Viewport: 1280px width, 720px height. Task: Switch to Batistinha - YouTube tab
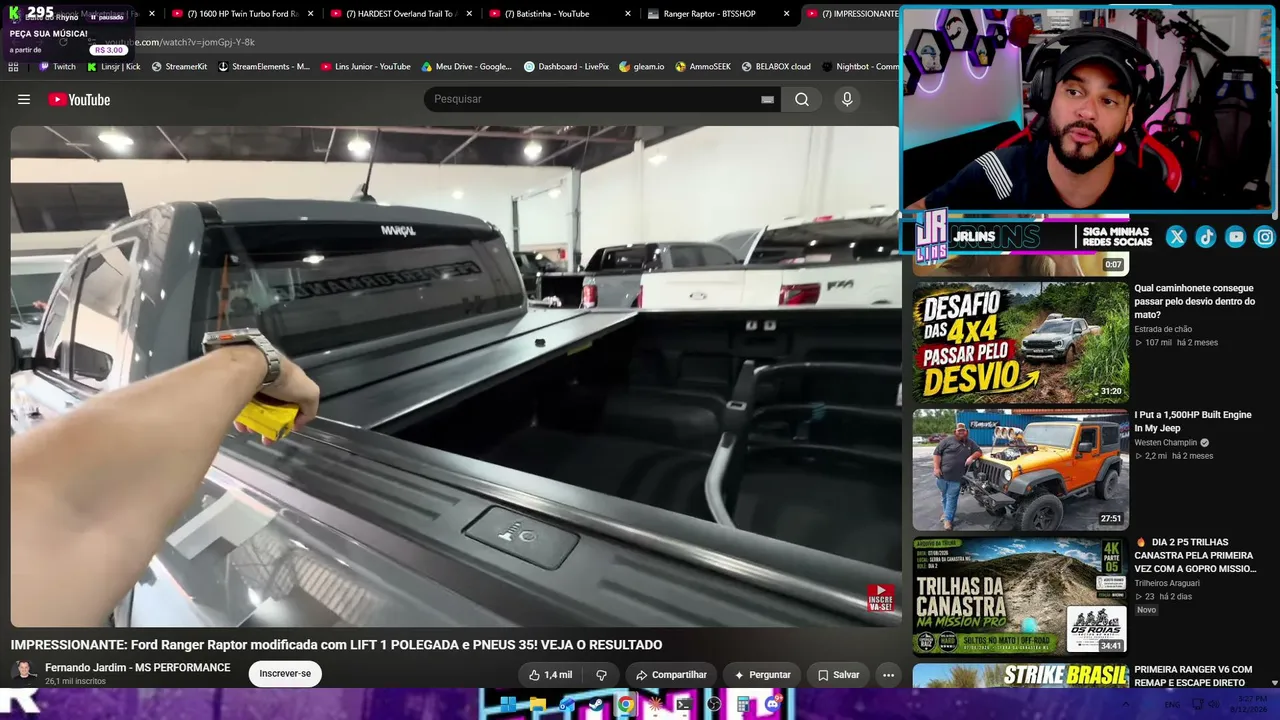click(558, 14)
